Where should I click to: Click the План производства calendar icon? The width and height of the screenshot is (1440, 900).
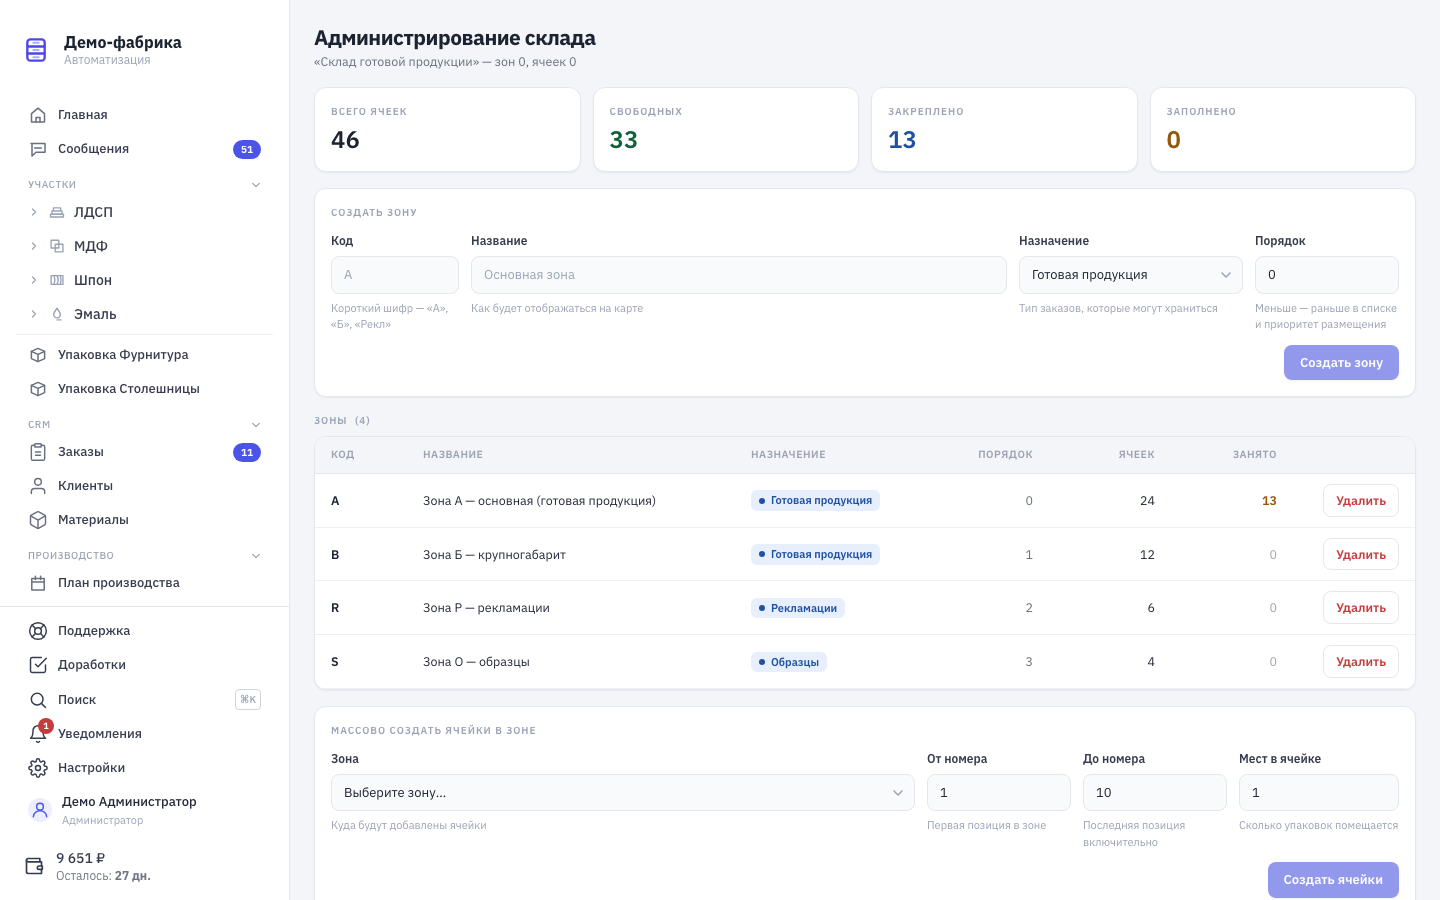click(38, 583)
